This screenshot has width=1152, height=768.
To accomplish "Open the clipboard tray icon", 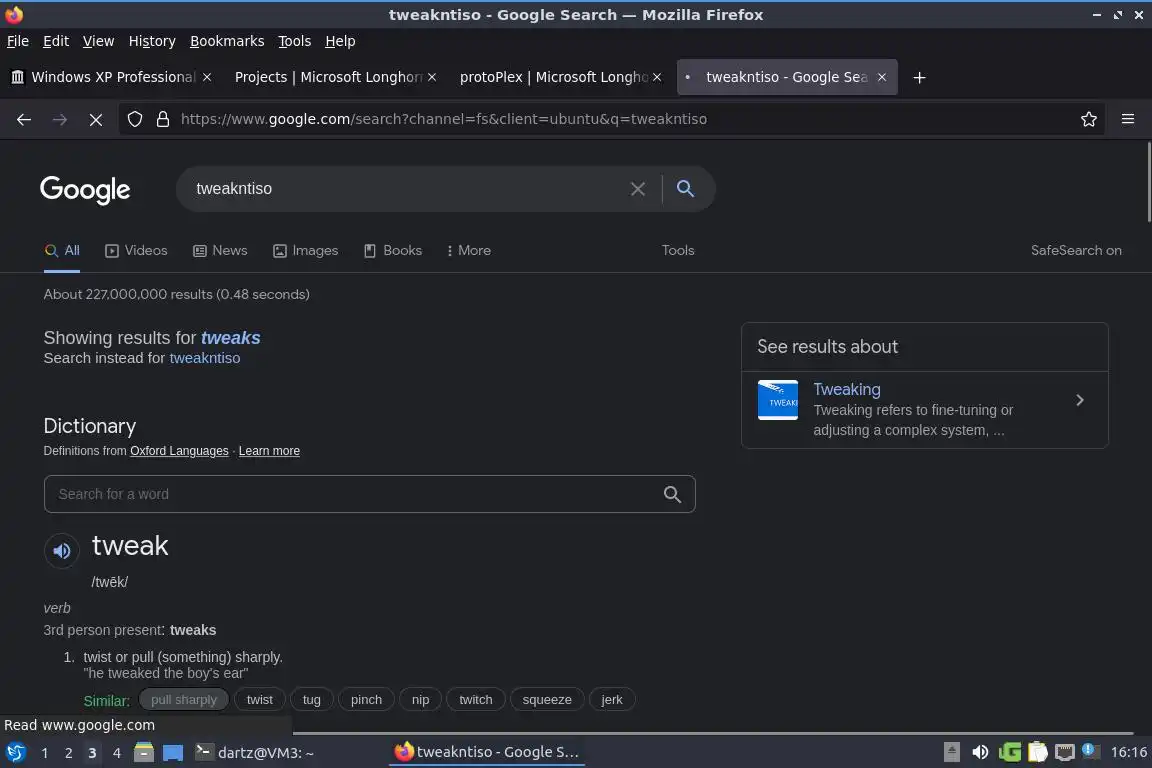I will pos(1037,752).
